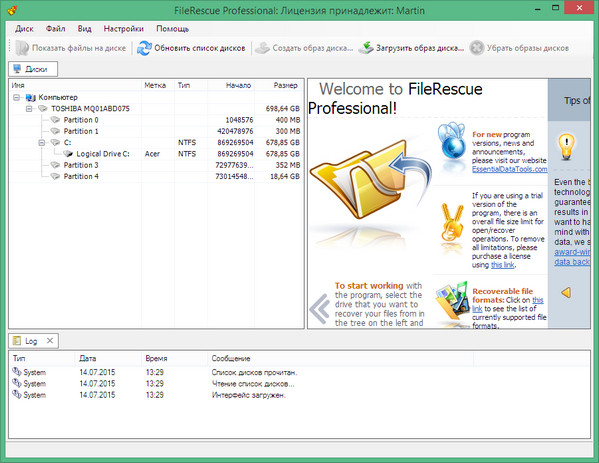Click the Имя column header
599x463 pixels.
76,85
